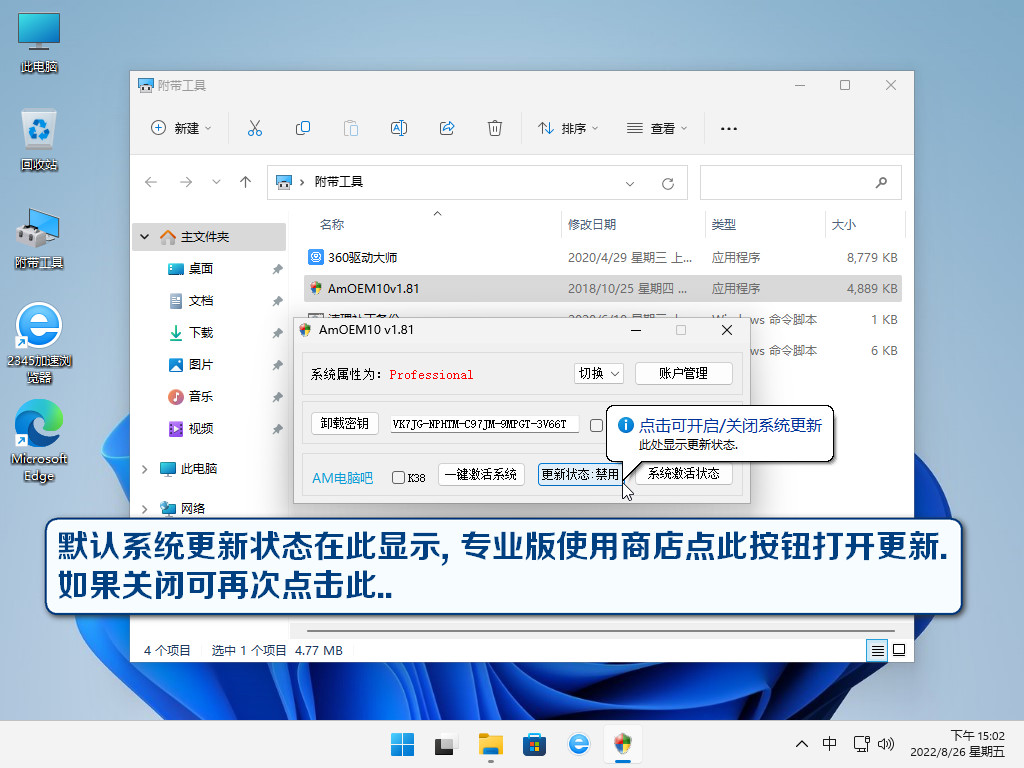The height and width of the screenshot is (768, 1024).
Task: Sort files by the 修改日期 column header
Action: point(592,225)
